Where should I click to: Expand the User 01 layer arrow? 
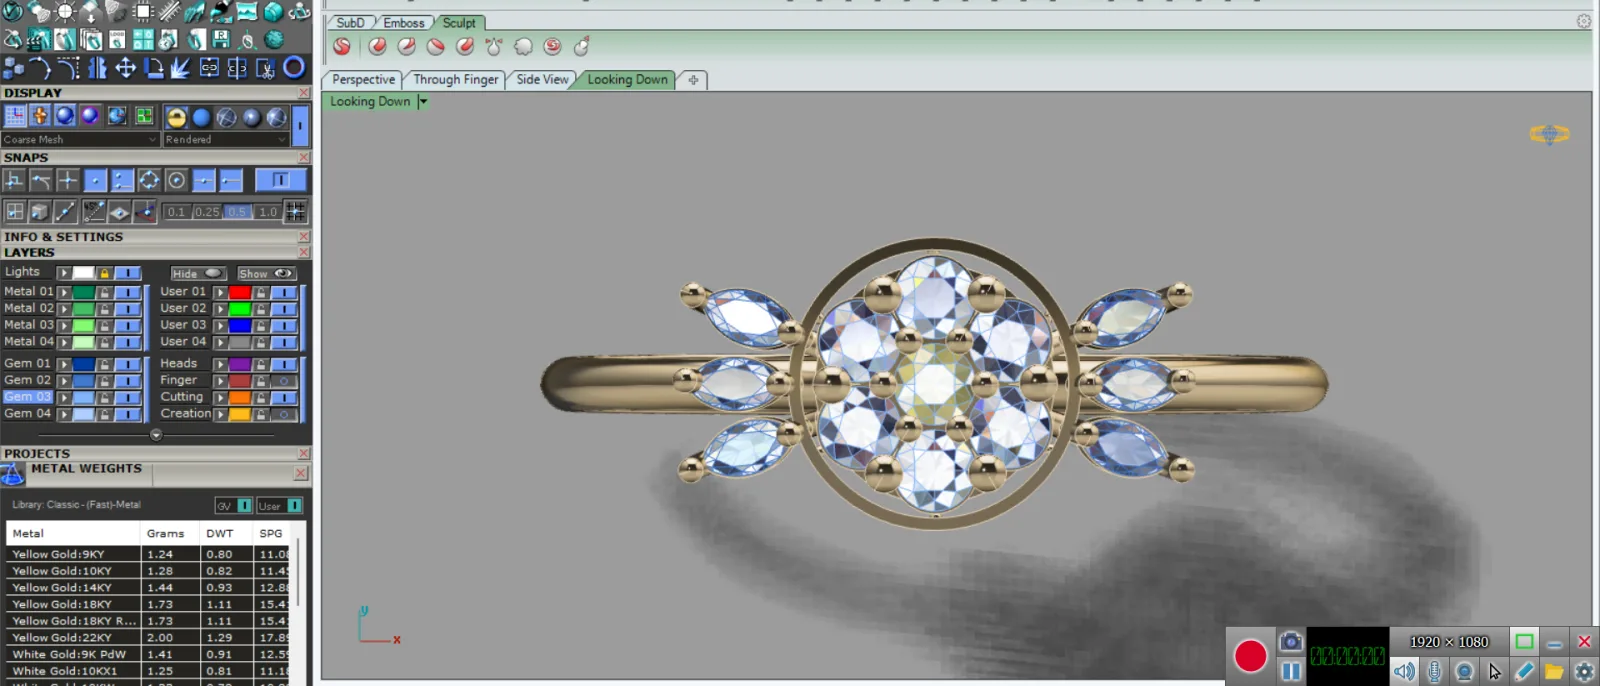click(x=220, y=292)
